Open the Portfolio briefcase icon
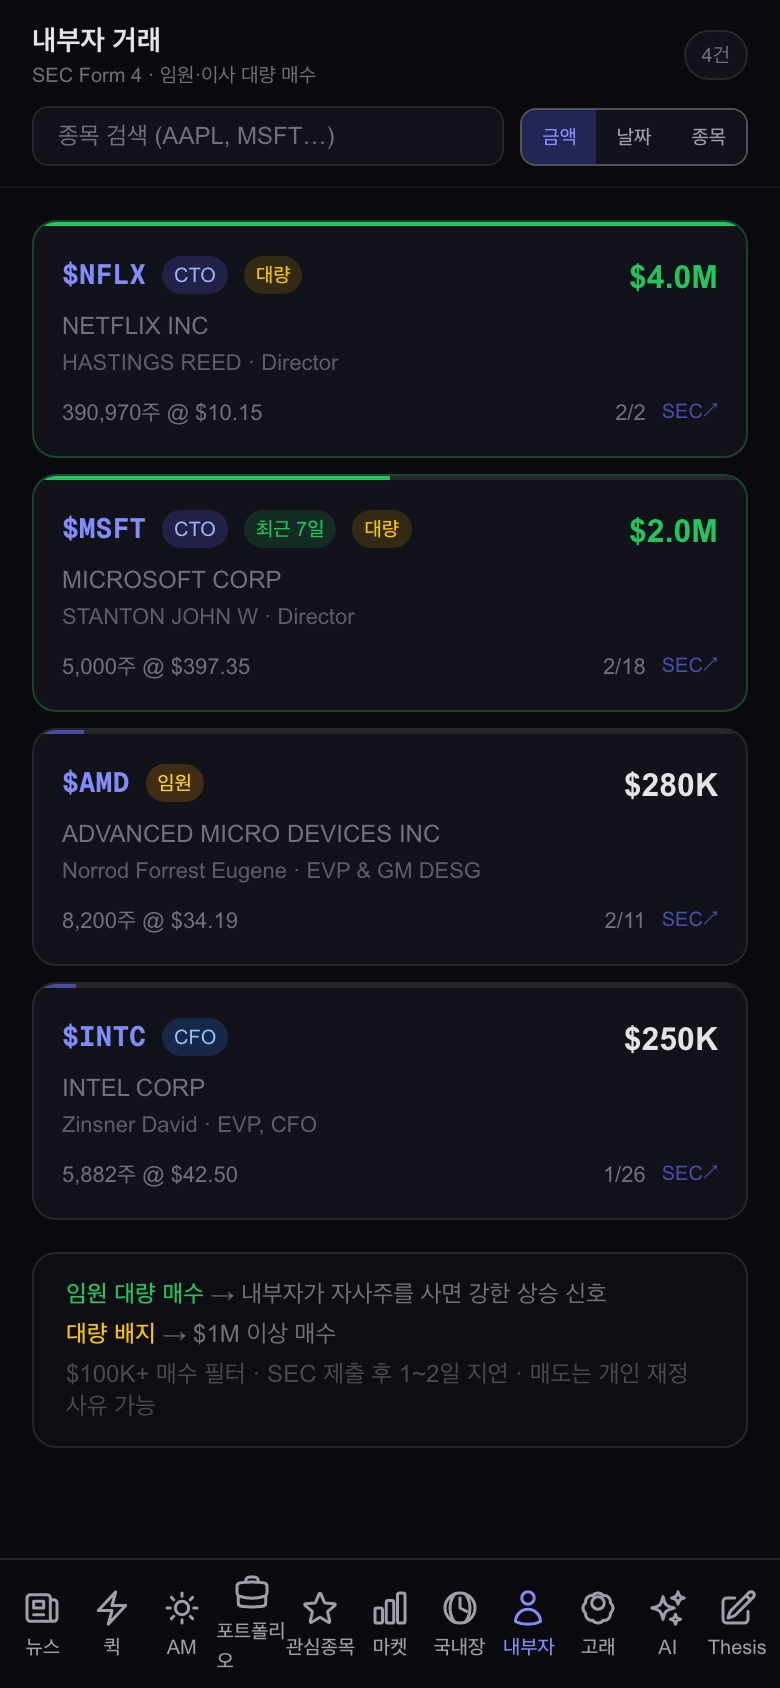 [x=251, y=1592]
